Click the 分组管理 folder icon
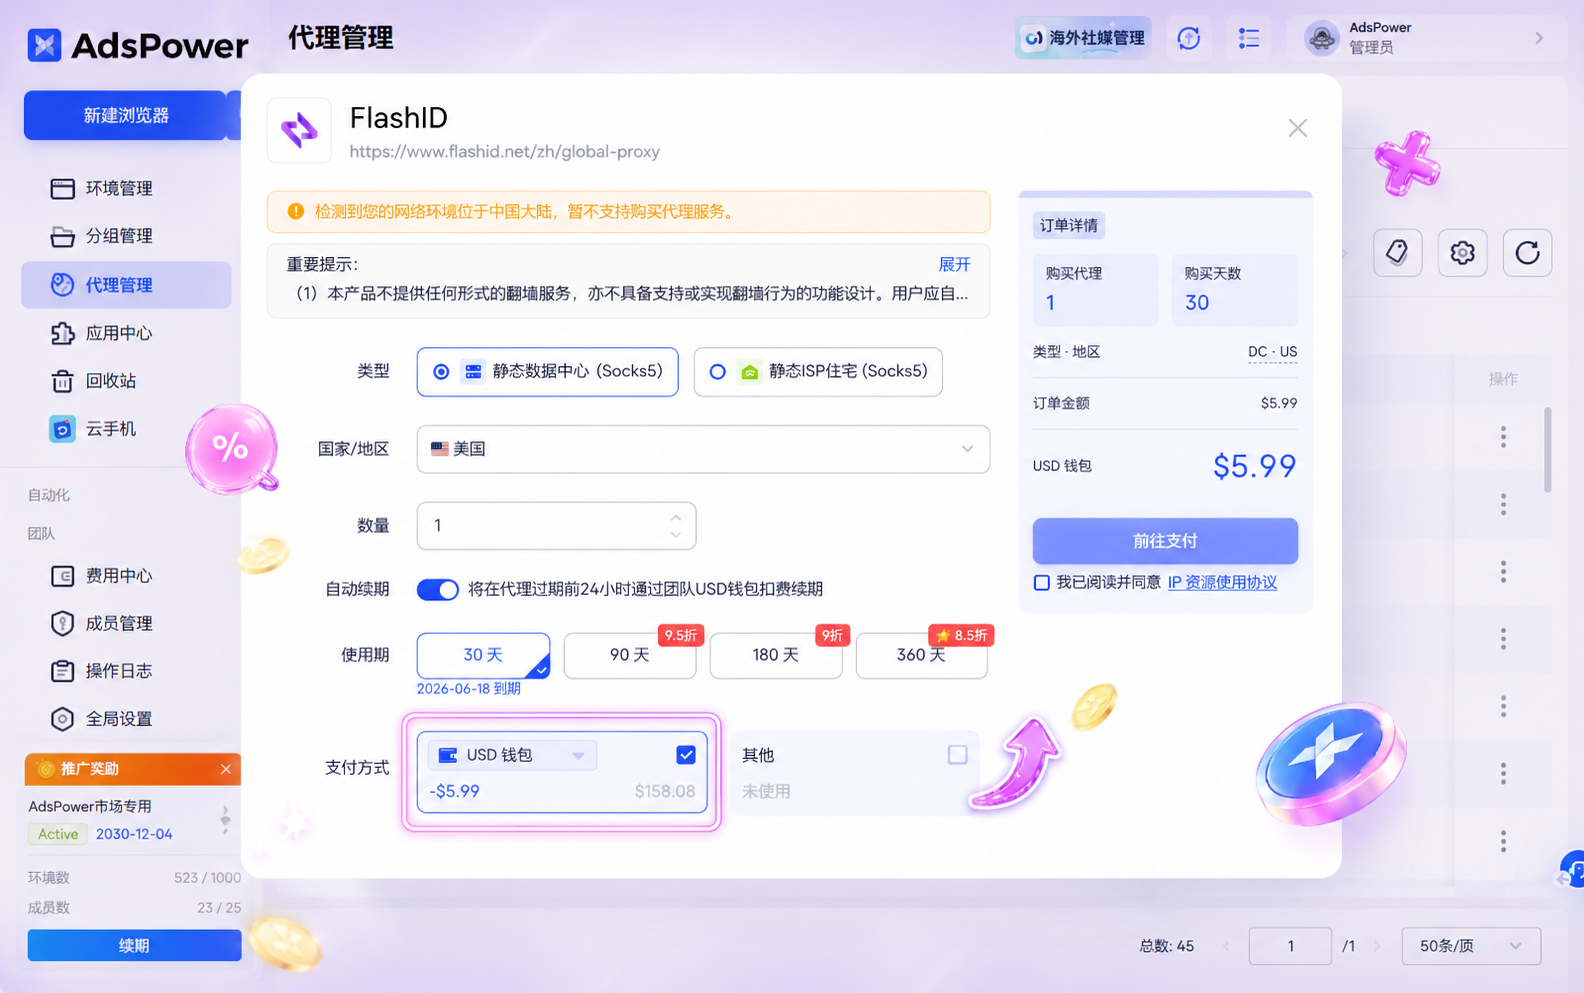 62,236
